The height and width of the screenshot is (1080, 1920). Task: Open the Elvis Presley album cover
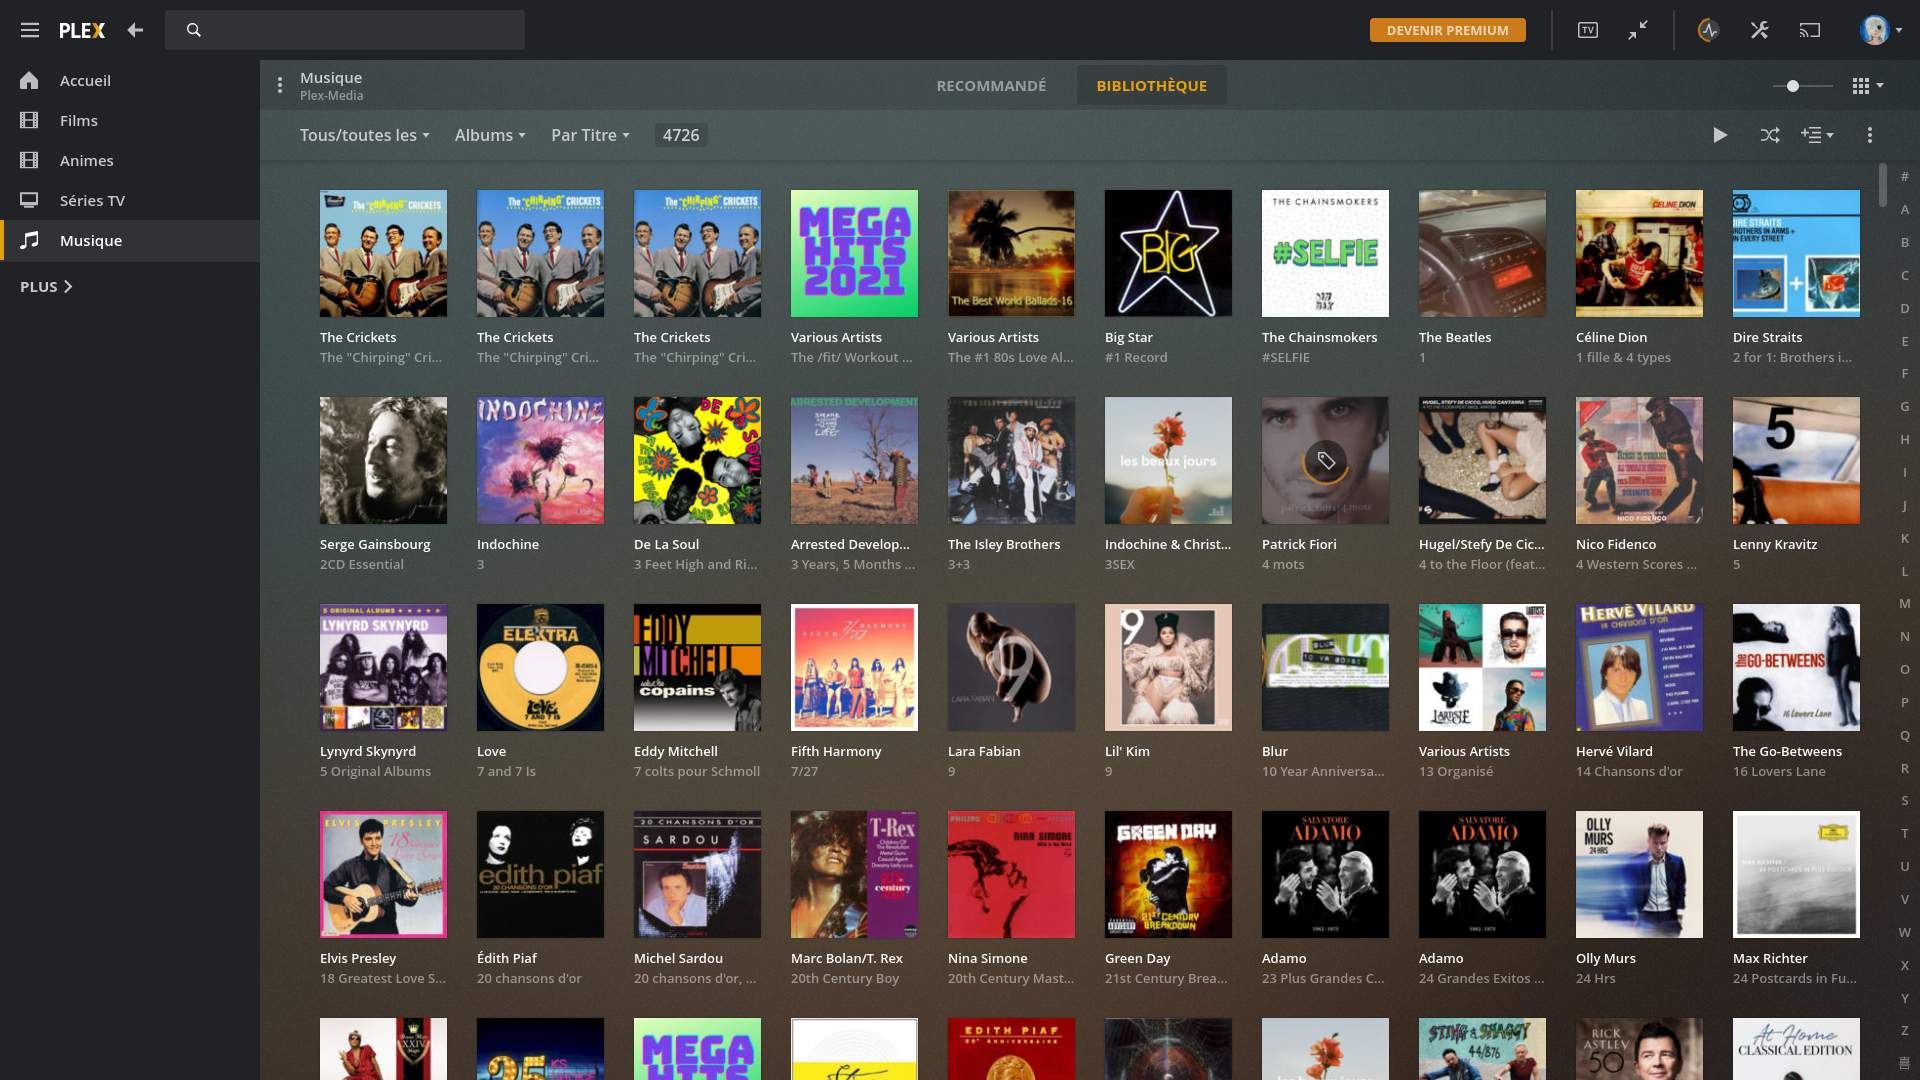coord(383,874)
